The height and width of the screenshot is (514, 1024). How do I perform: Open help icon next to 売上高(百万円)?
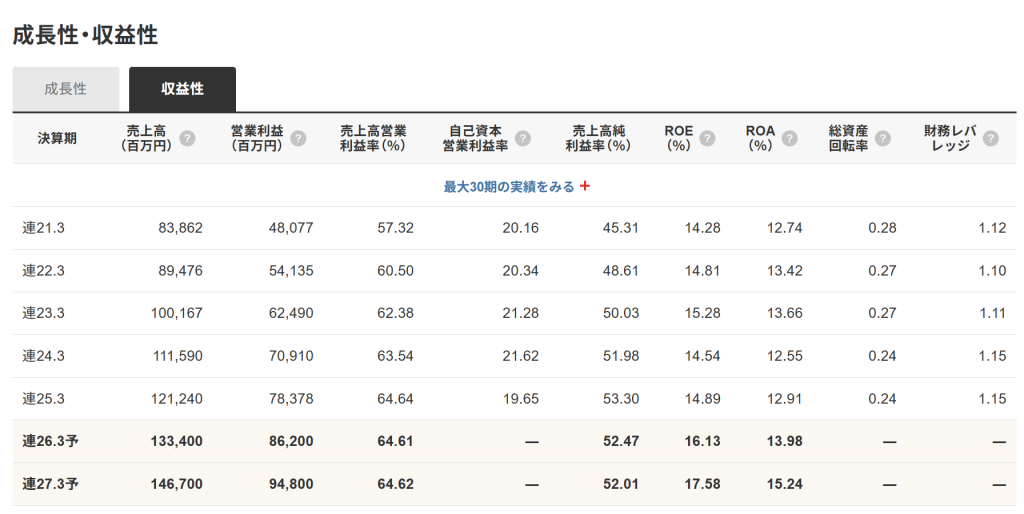click(187, 138)
